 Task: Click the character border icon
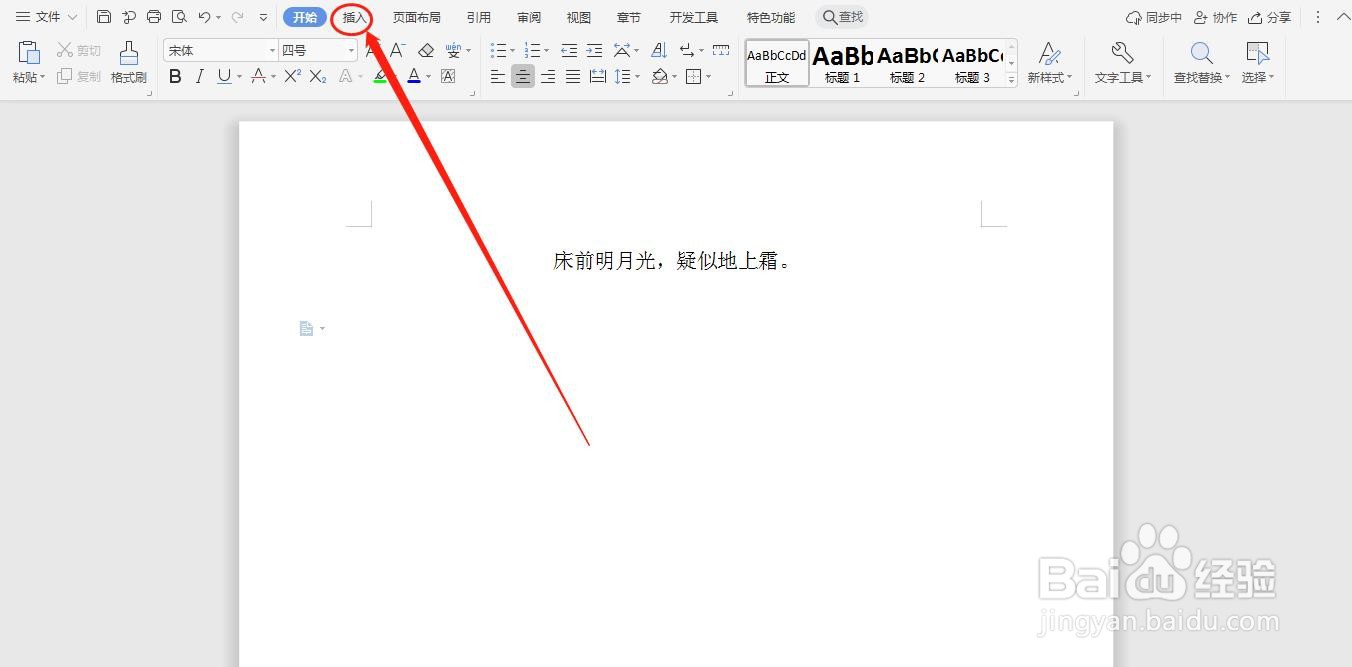coord(448,76)
